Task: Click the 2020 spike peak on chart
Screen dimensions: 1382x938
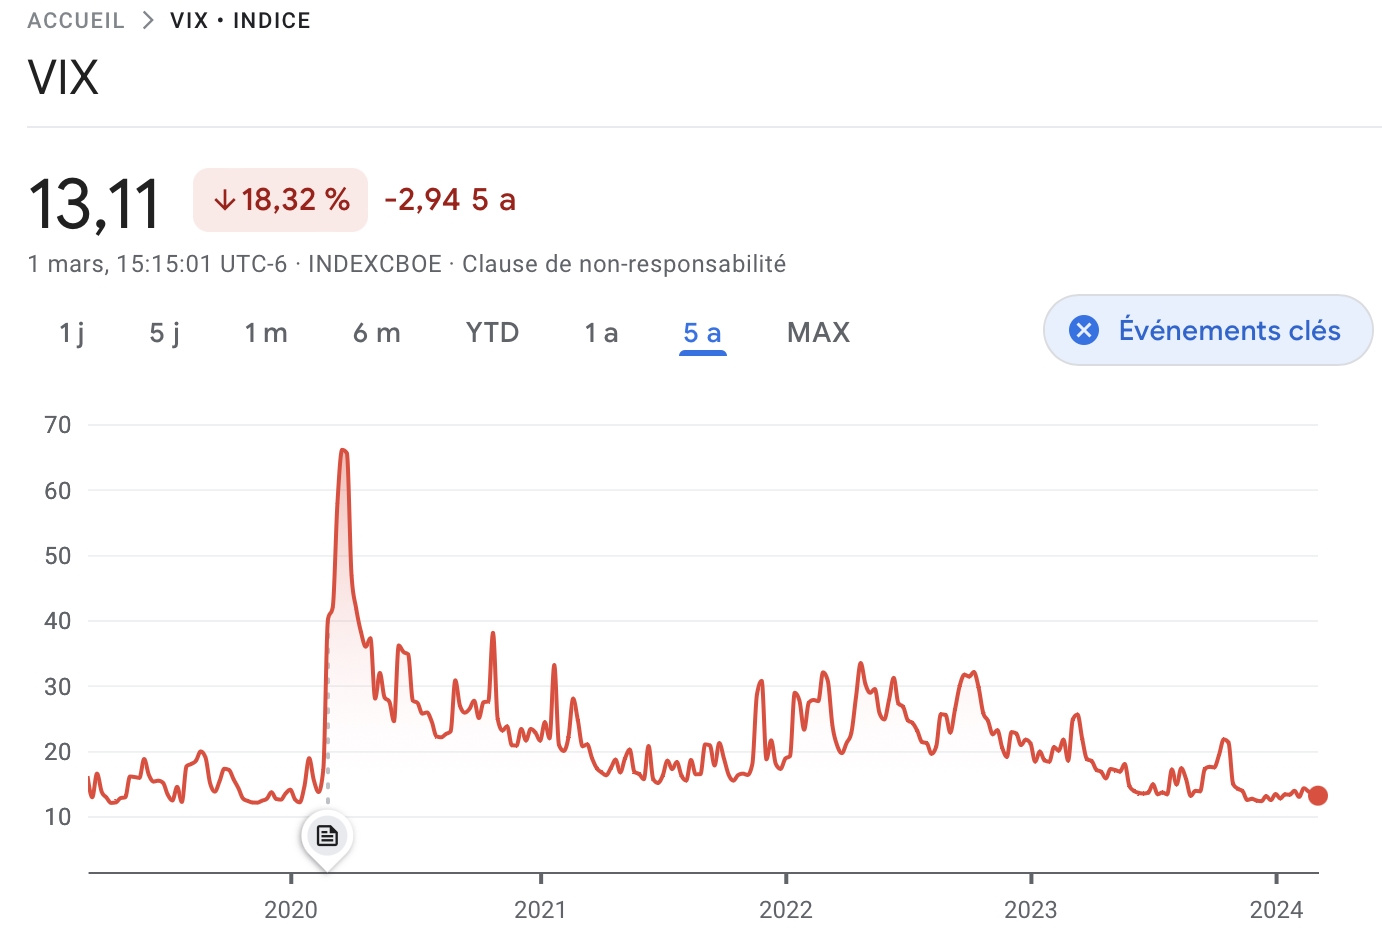Action: 343,451
